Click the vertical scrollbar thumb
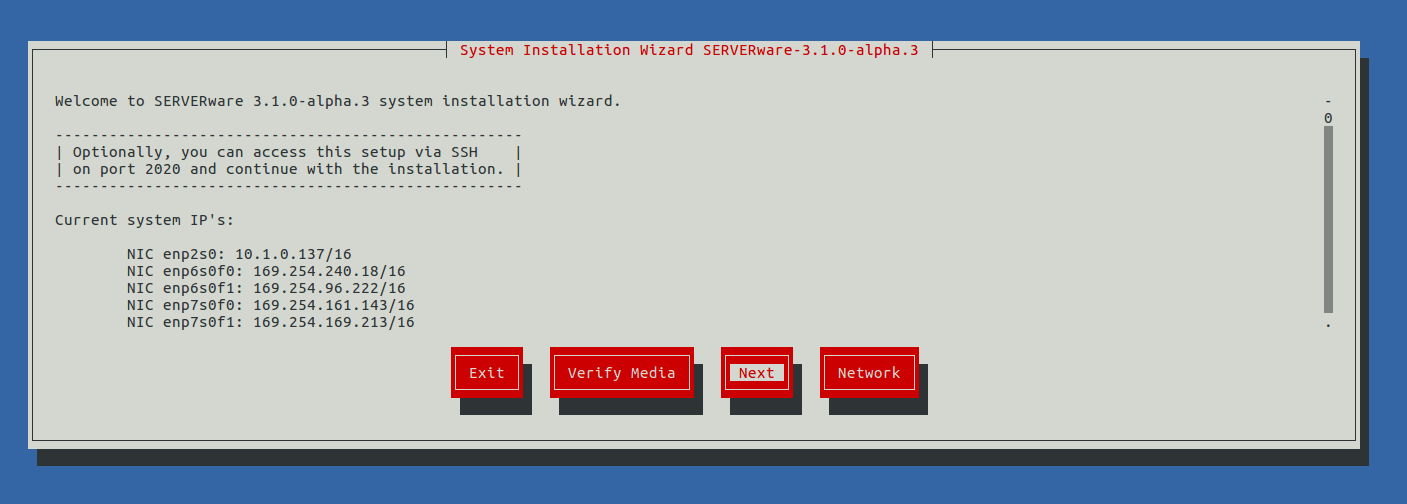The image size is (1407, 504). coord(1328,219)
